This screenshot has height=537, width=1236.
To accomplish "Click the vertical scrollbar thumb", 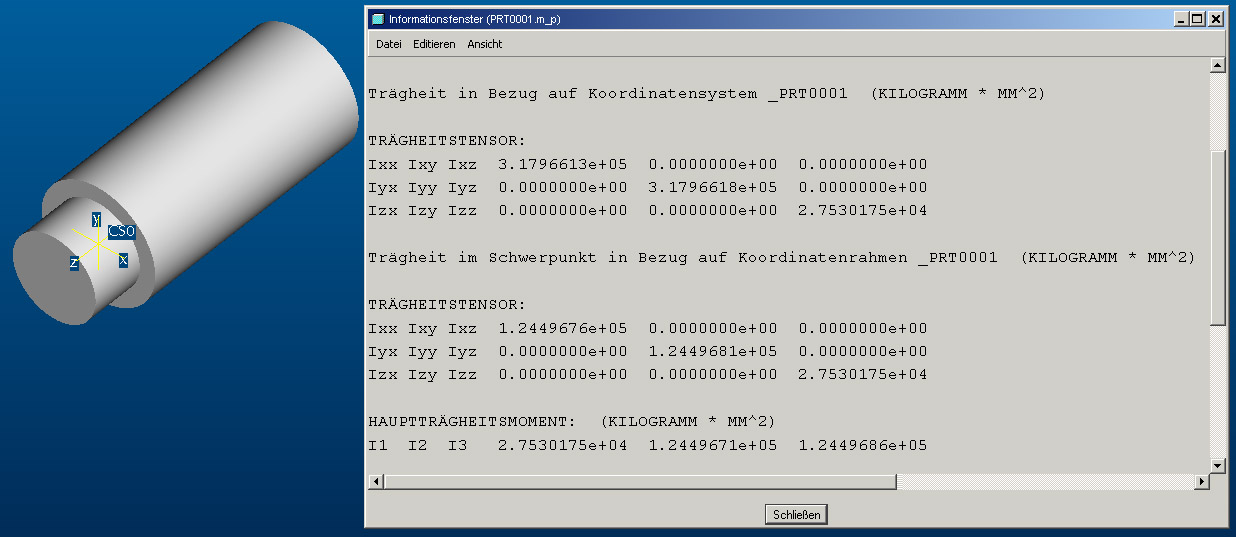I will [1218, 237].
